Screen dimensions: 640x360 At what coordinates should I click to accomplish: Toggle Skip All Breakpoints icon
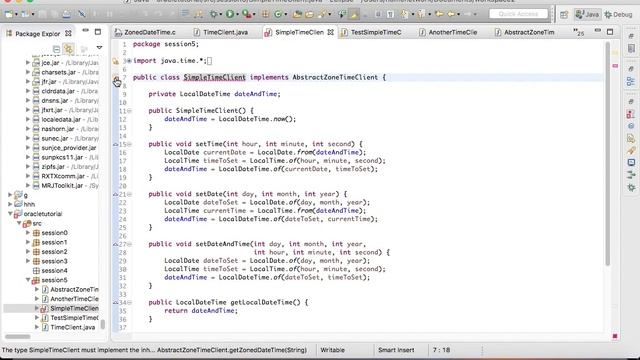(x=82, y=14)
